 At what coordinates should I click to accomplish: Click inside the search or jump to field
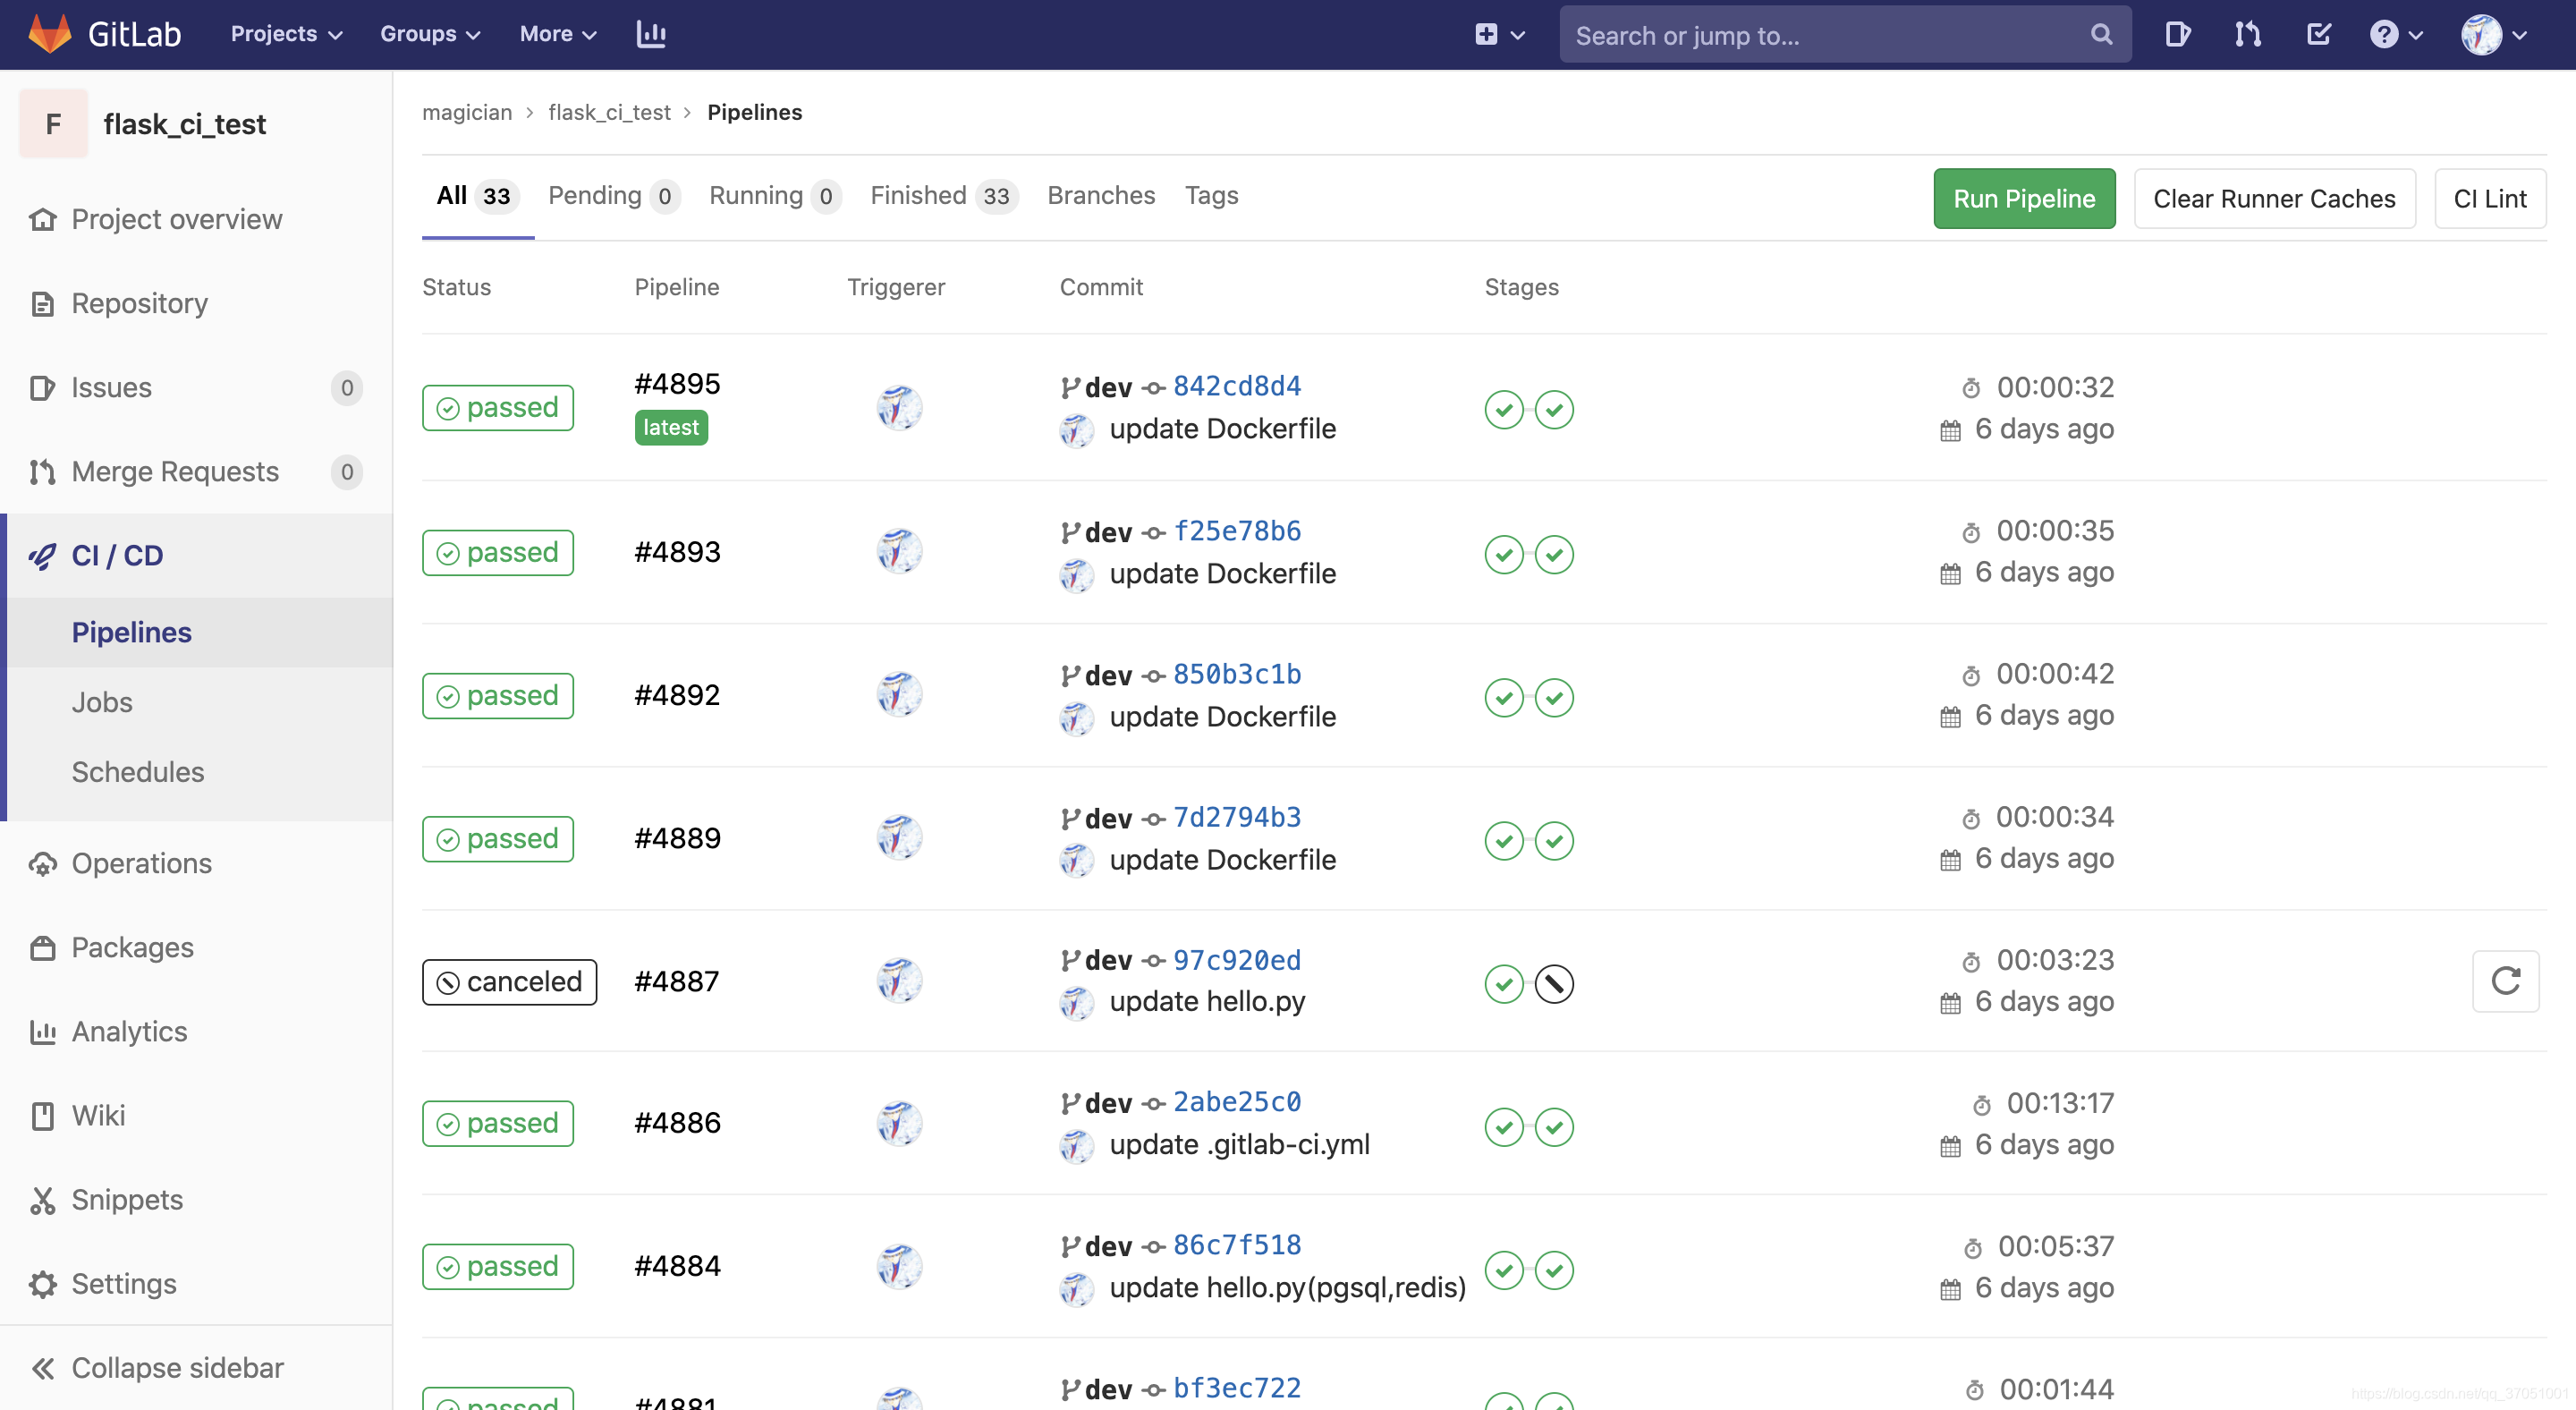(x=1800, y=34)
